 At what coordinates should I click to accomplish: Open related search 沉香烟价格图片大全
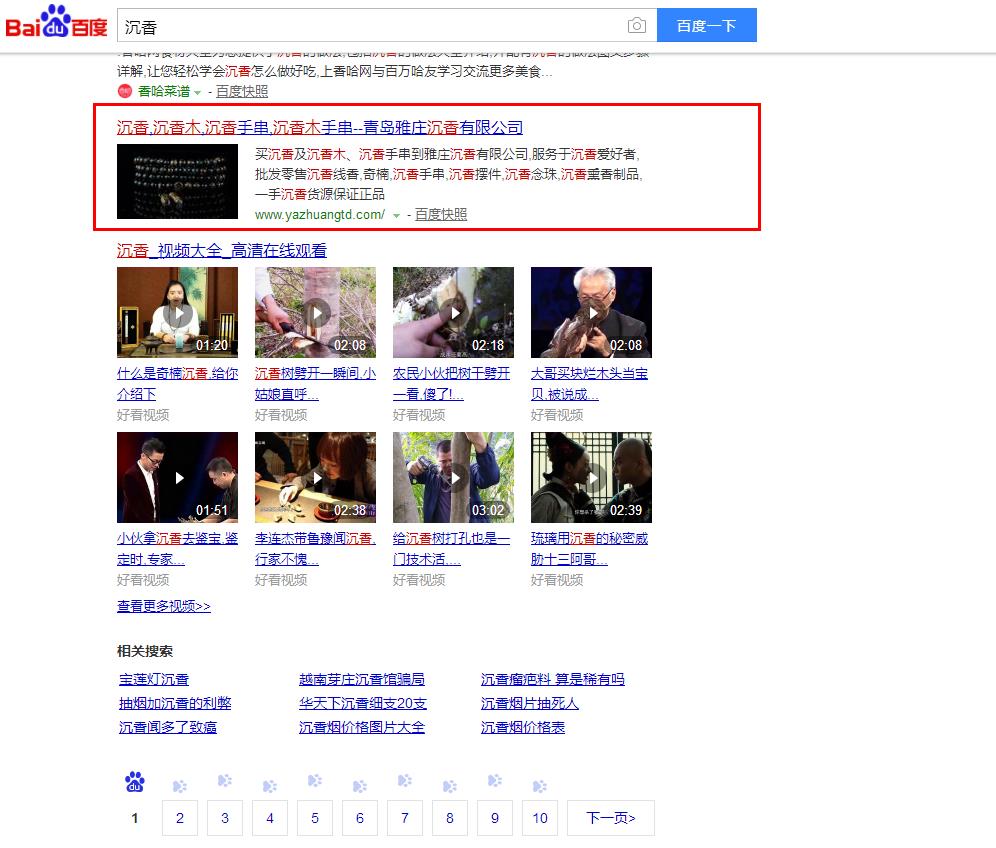click(362, 728)
